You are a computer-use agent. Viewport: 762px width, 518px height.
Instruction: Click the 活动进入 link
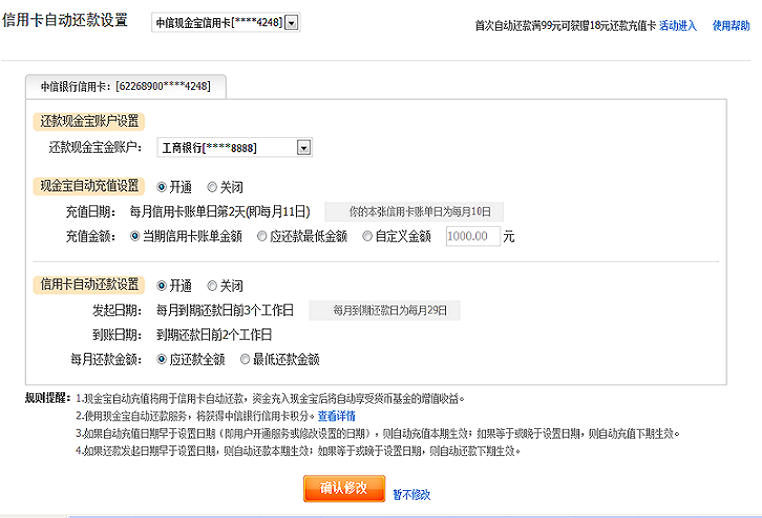click(x=678, y=25)
